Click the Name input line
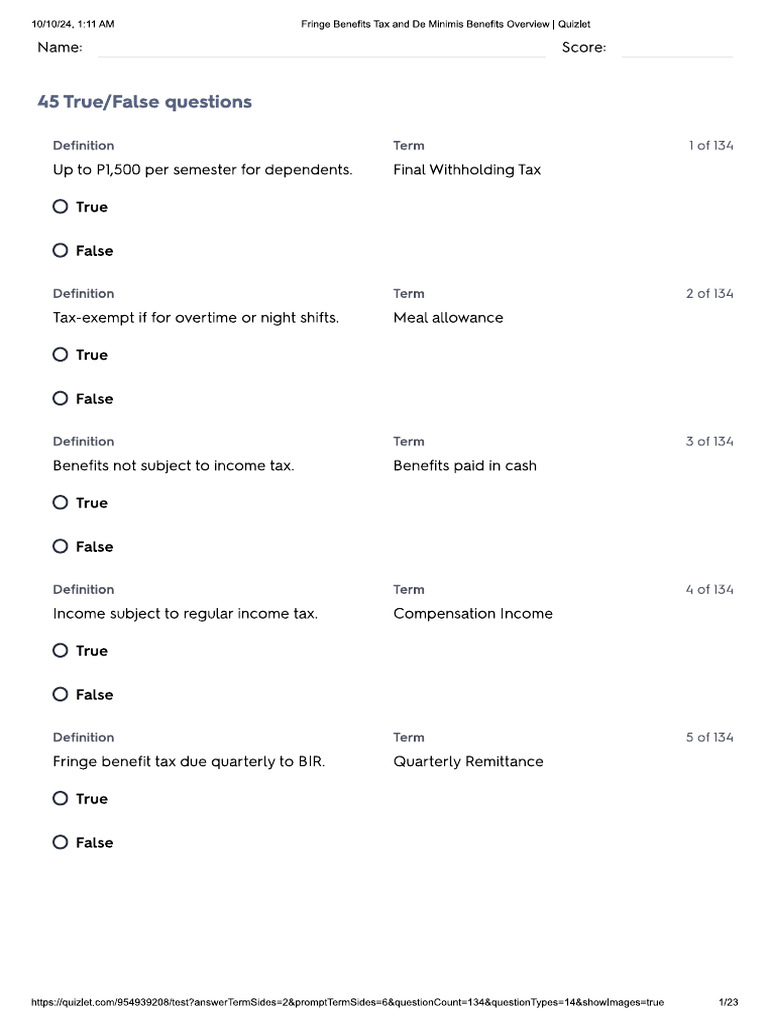The image size is (768, 1024). (x=320, y=49)
